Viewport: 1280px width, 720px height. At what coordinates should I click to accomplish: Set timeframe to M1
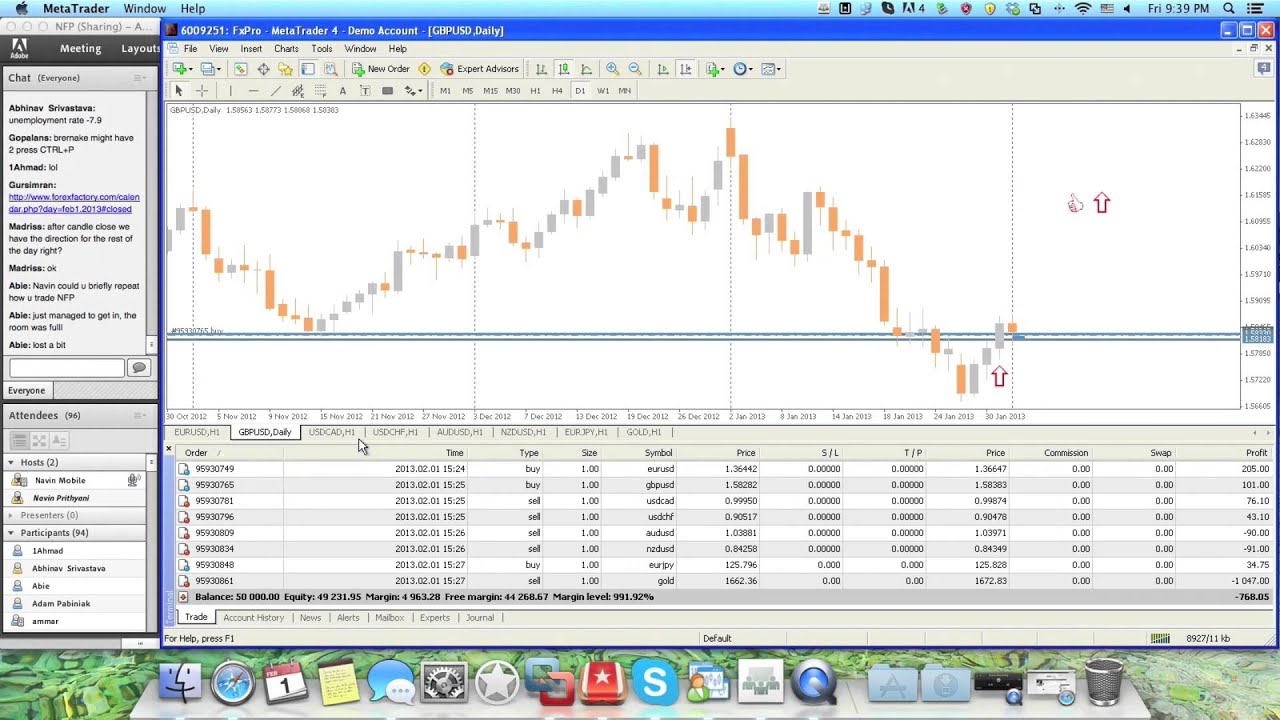pyautogui.click(x=445, y=90)
